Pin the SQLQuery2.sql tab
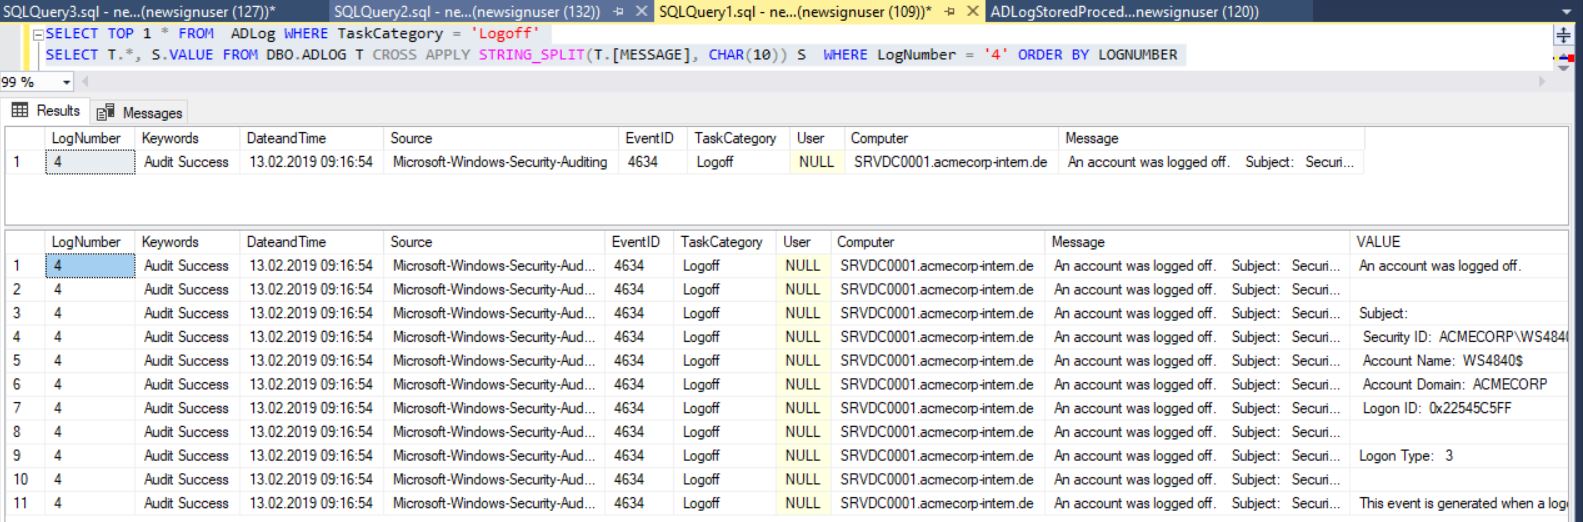1583x522 pixels. click(x=619, y=12)
